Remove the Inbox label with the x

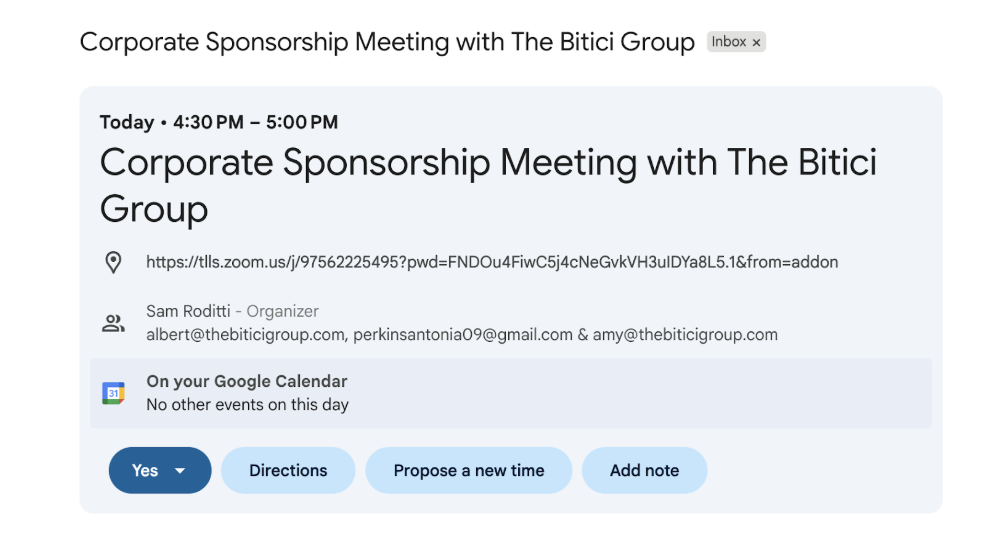pos(757,42)
